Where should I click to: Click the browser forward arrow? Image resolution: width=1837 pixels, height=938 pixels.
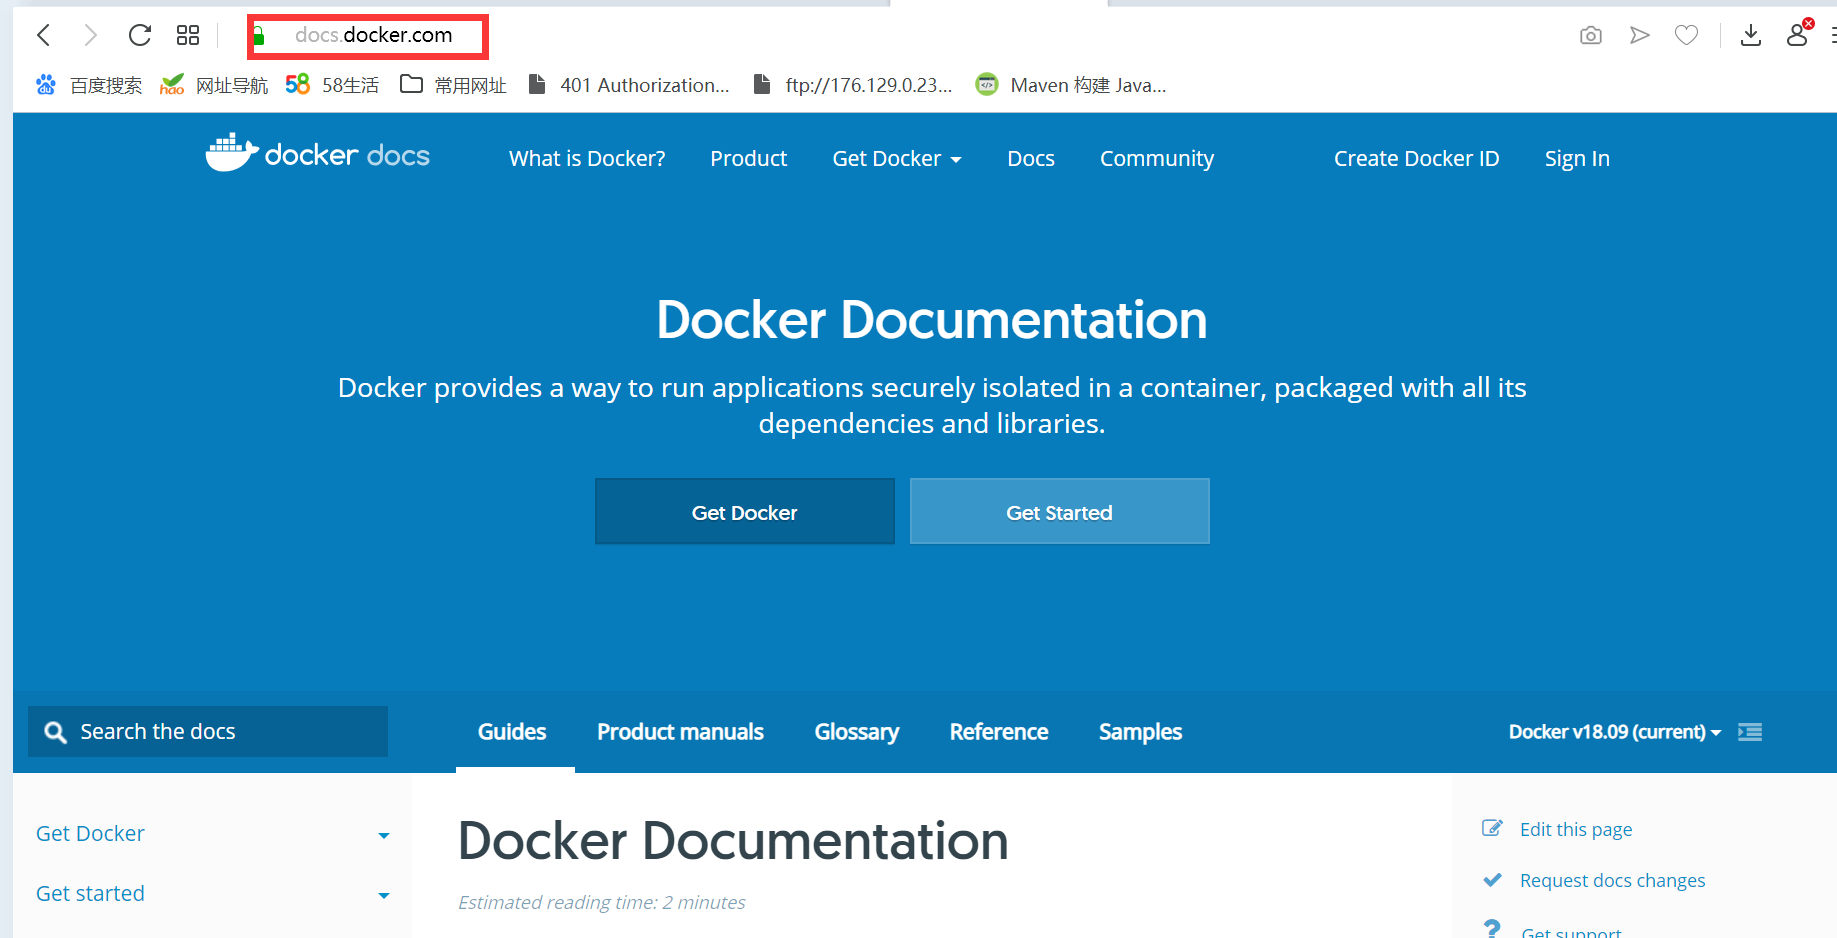pos(90,35)
